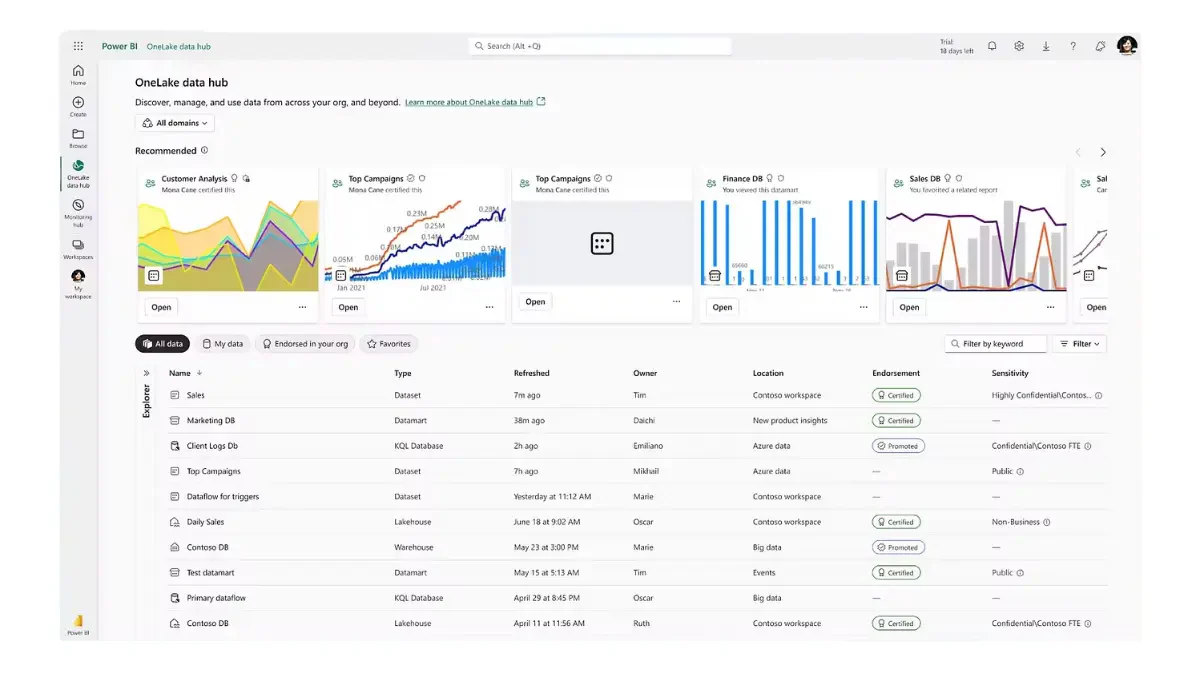Expand the Explorer pane
The height and width of the screenshot is (675, 1200).
(146, 373)
